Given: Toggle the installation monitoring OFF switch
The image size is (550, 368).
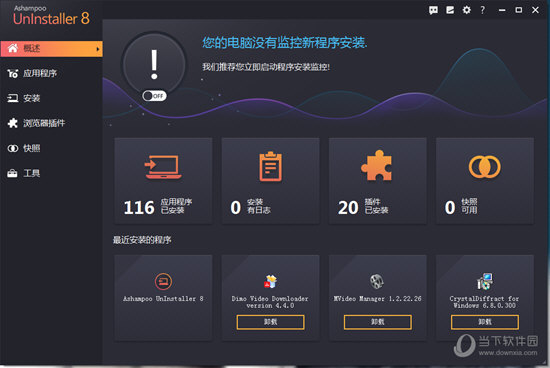Looking at the screenshot, I should (154, 96).
